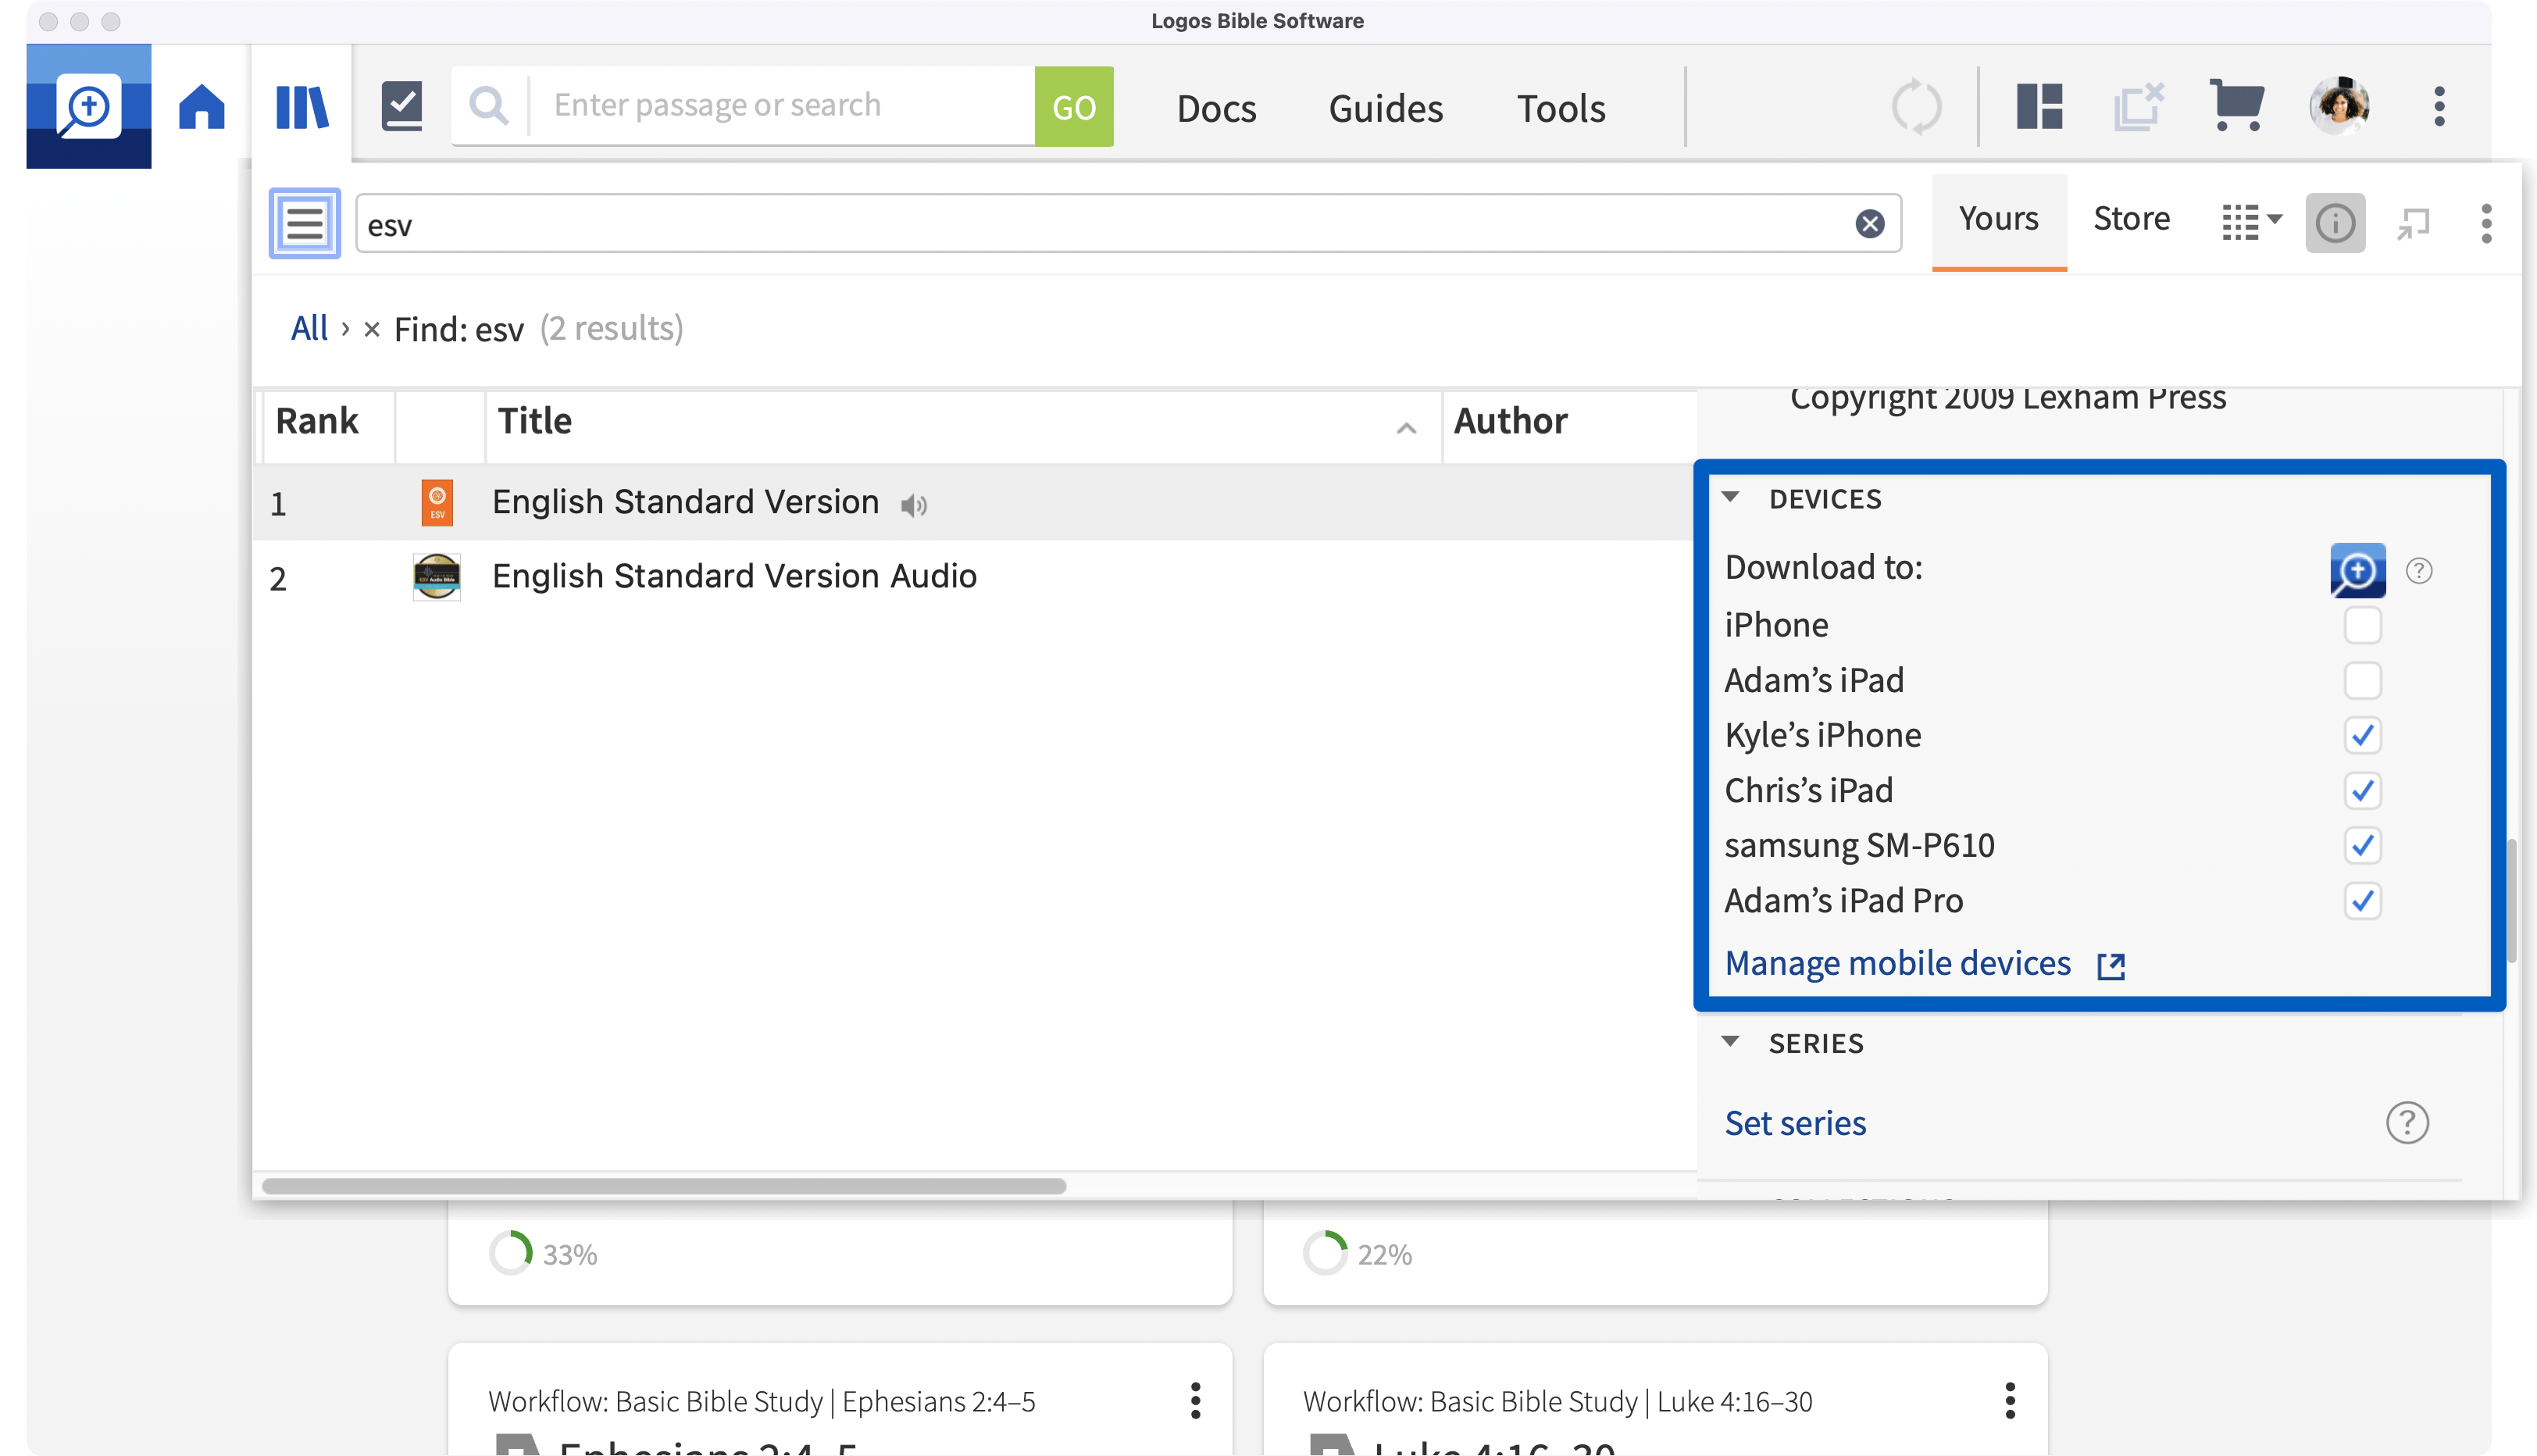Select English Standard Version Audio row
Screen dimensions: 2537x1456
point(974,577)
